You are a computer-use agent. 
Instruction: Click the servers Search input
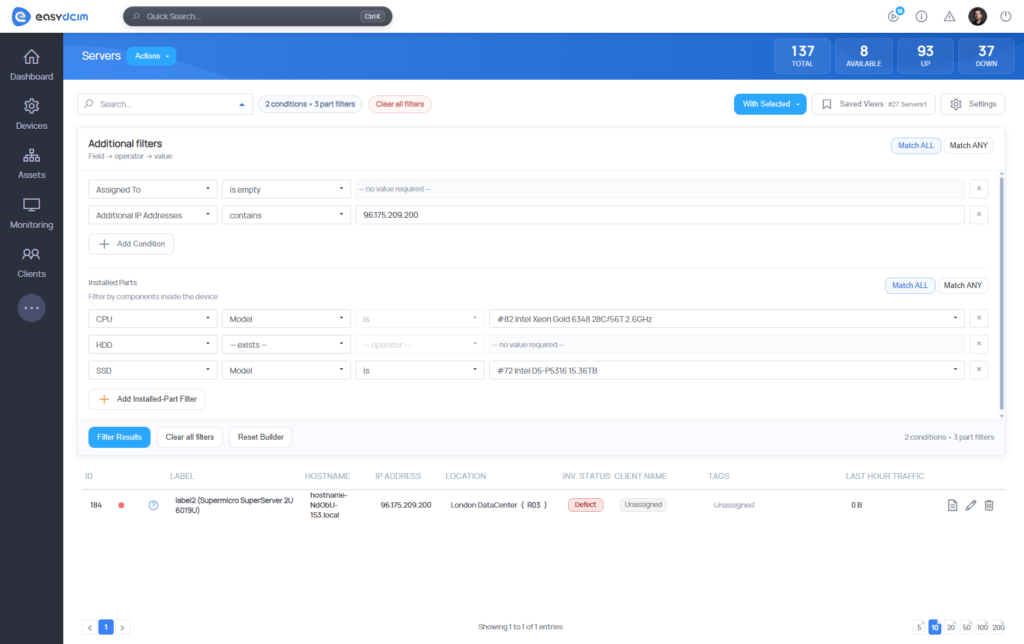(165, 104)
